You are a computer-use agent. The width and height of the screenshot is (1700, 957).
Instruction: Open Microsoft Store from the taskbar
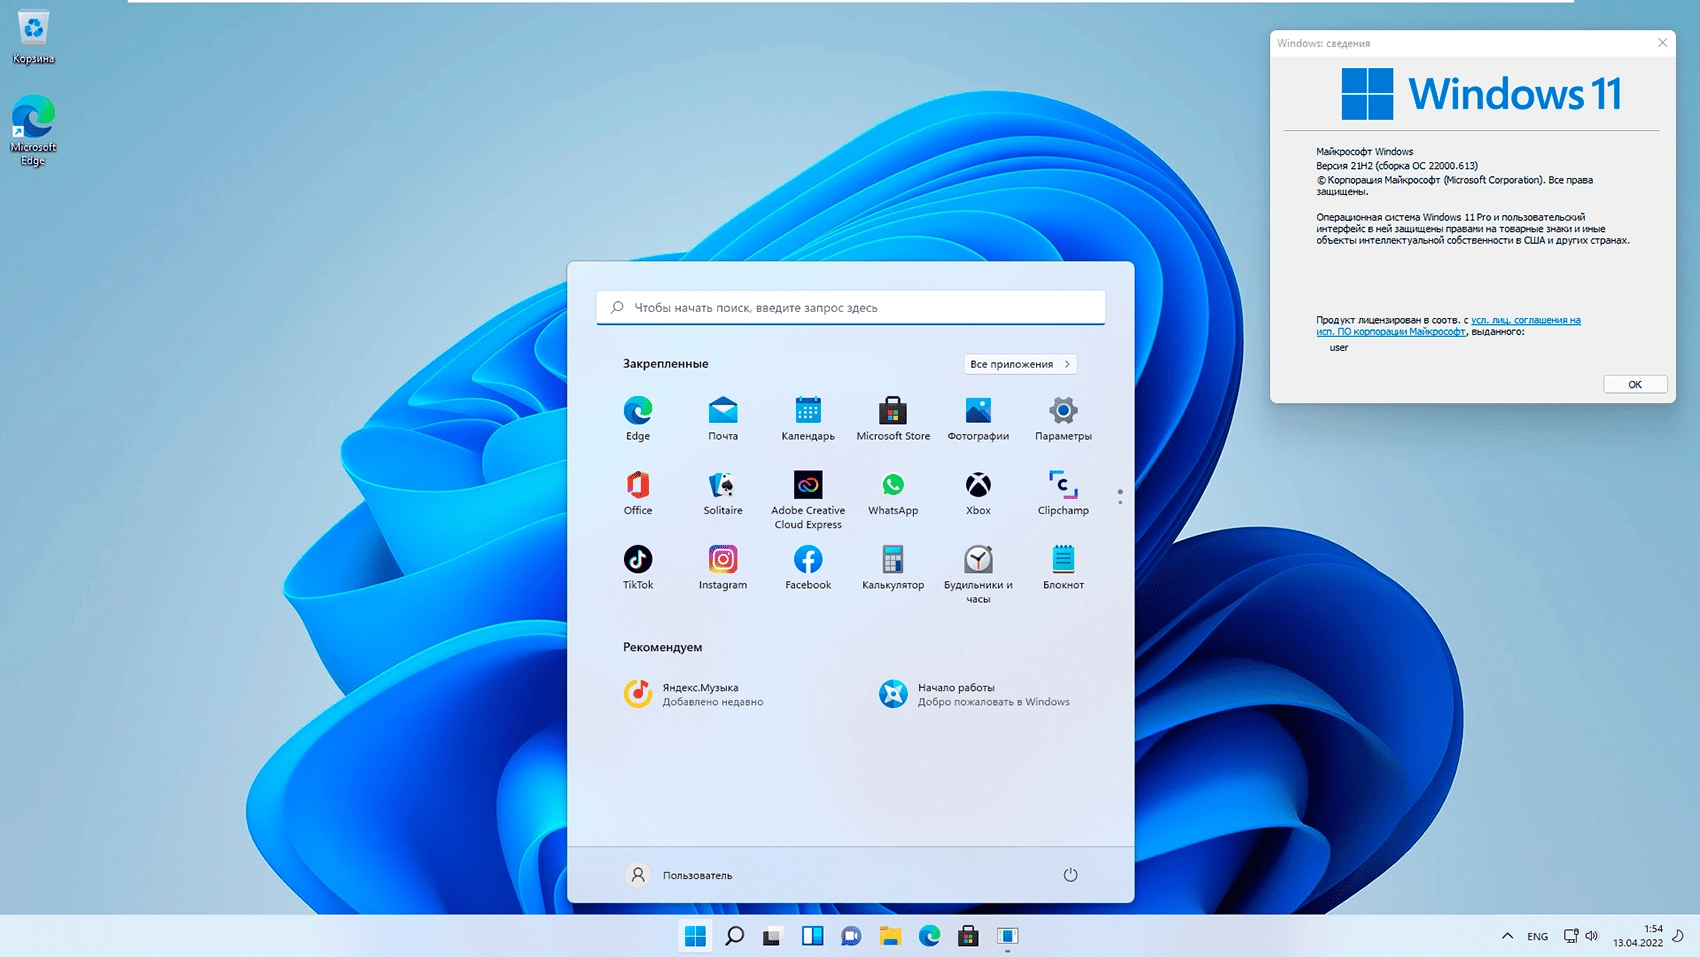click(968, 936)
